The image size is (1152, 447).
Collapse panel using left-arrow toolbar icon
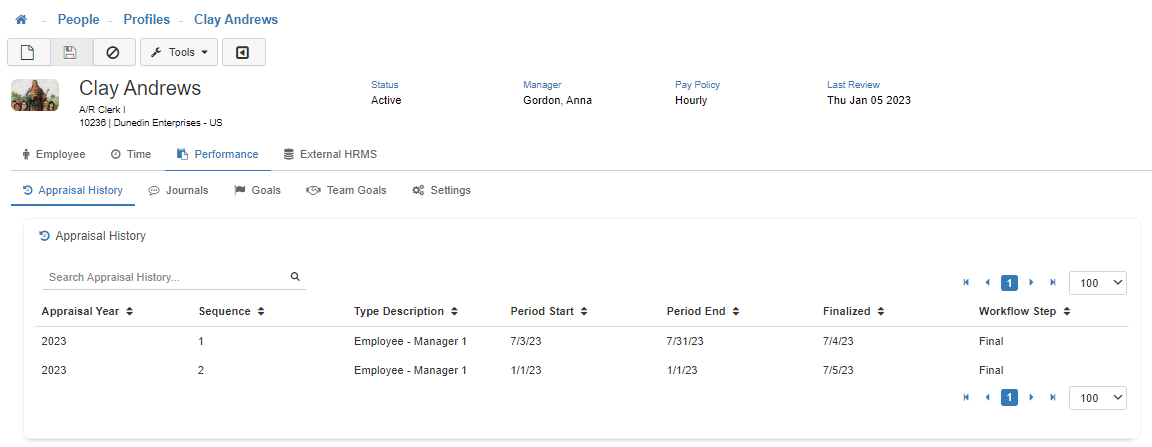pos(243,52)
